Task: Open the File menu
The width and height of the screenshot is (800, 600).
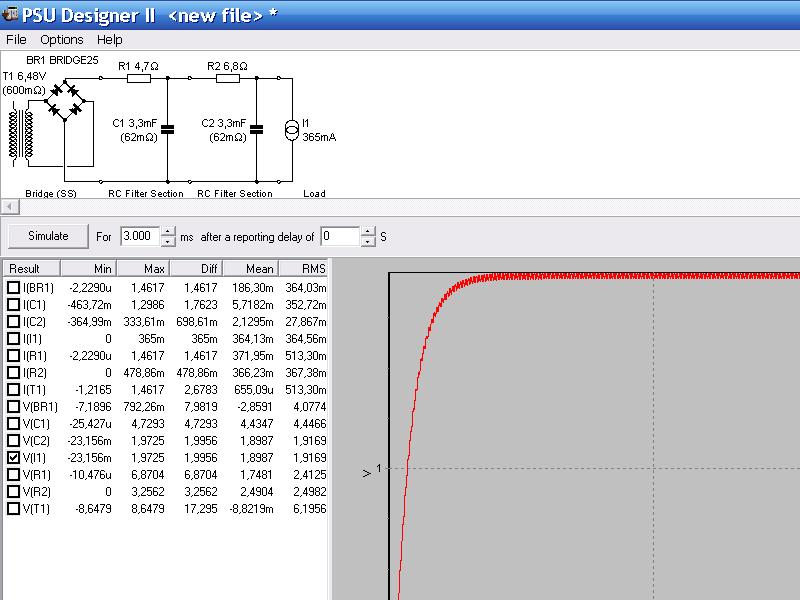Action: (x=16, y=40)
